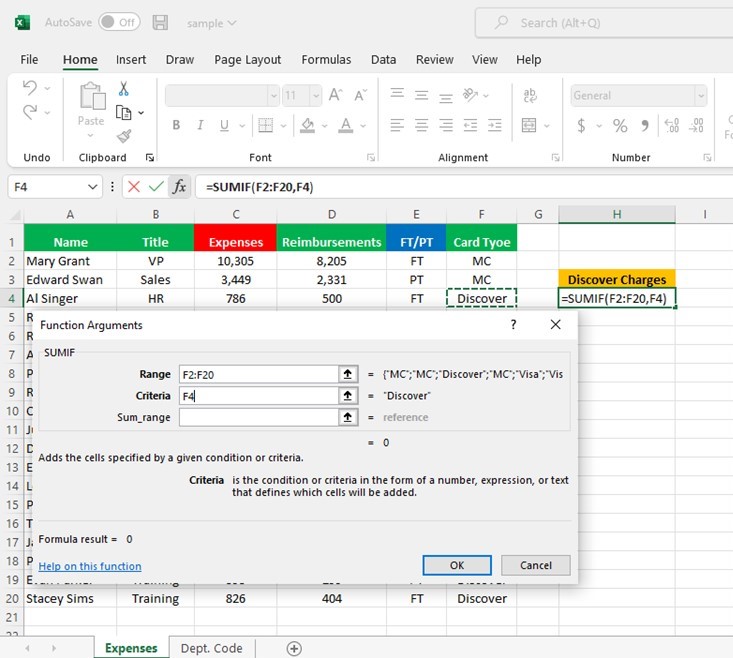The width and height of the screenshot is (733, 658).
Task: Switch to the Data tab
Action: [x=383, y=60]
